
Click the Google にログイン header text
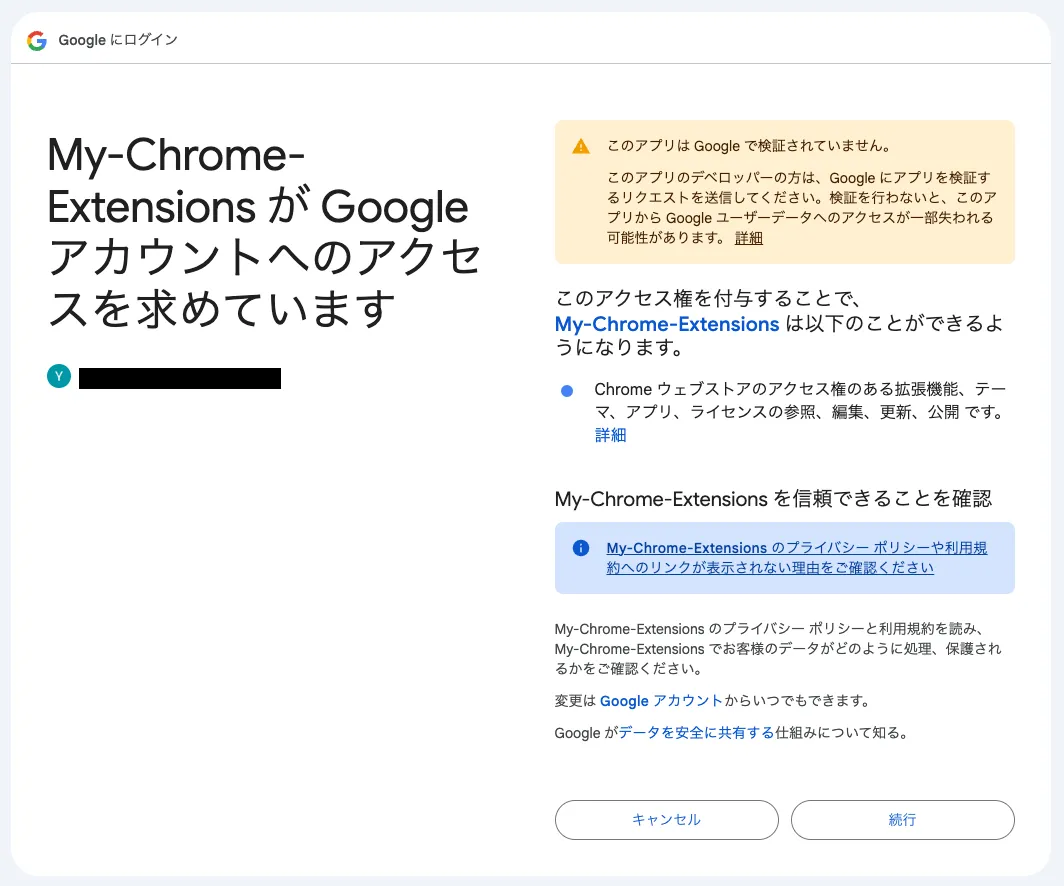pos(118,40)
